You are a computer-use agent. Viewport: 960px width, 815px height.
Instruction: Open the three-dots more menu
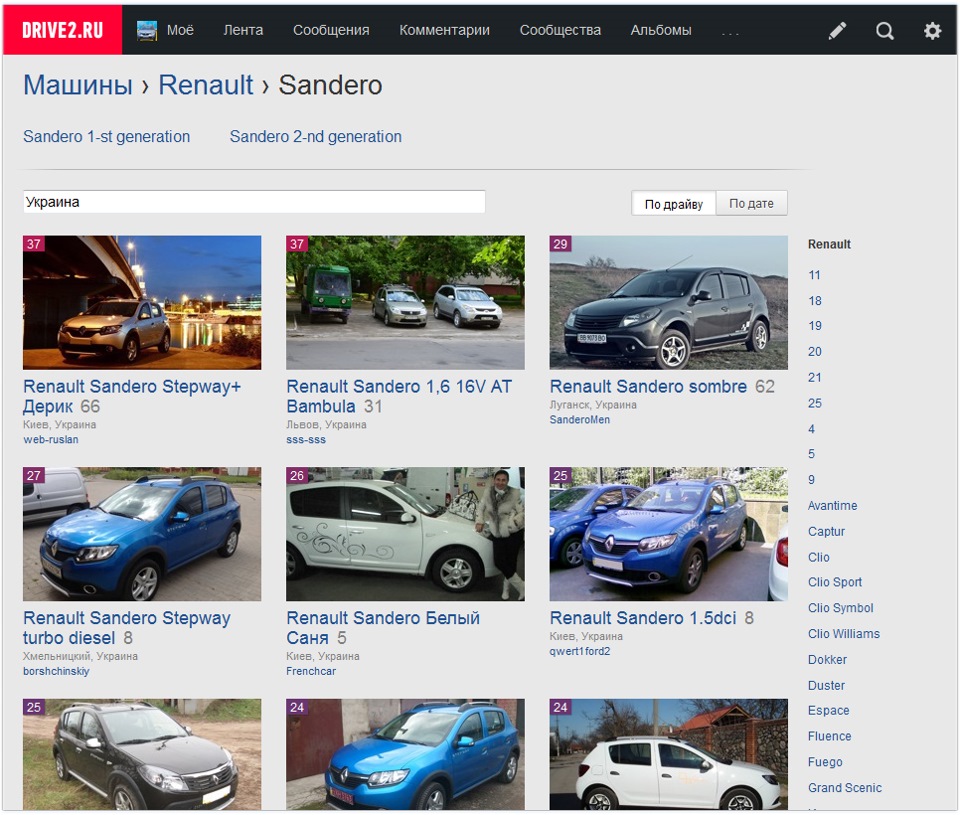pyautogui.click(x=730, y=33)
